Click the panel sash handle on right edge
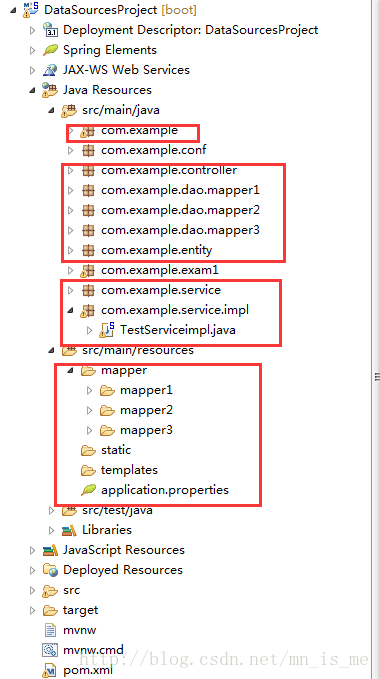The width and height of the screenshot is (380, 679). click(377, 378)
